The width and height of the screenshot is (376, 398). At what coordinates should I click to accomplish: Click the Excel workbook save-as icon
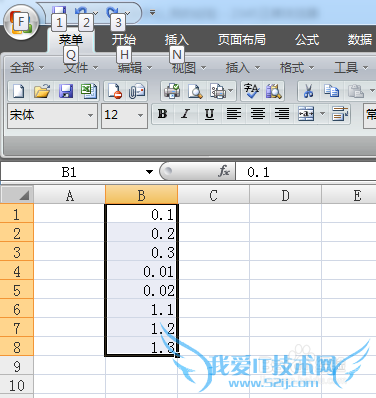[x=89, y=91]
